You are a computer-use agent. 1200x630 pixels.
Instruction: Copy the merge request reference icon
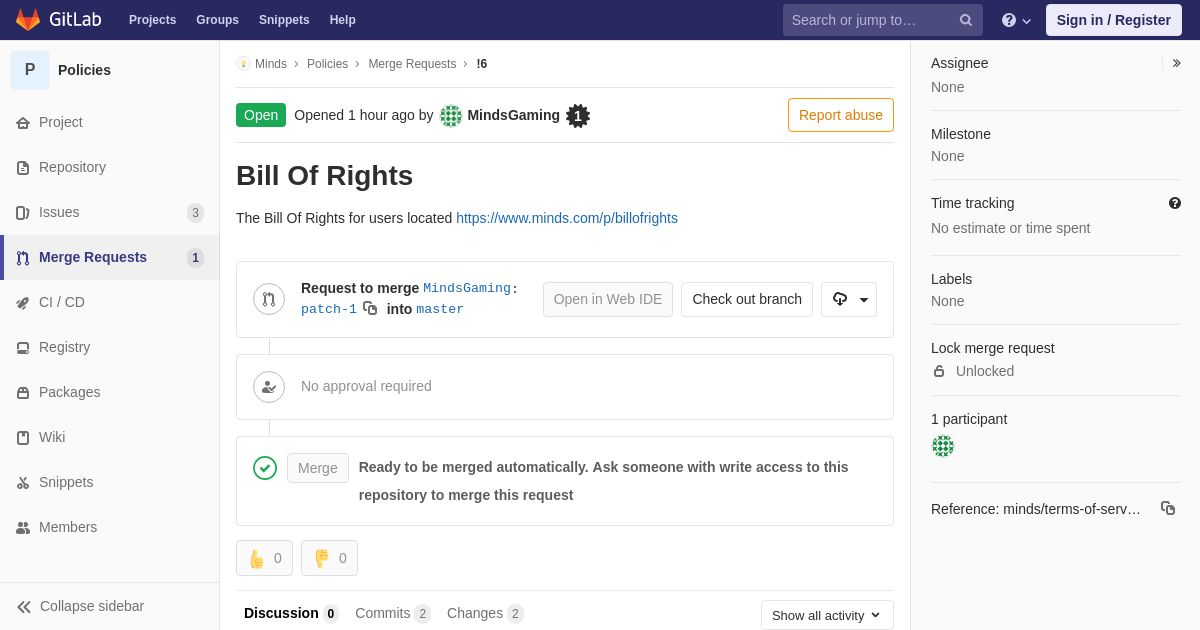(1168, 508)
